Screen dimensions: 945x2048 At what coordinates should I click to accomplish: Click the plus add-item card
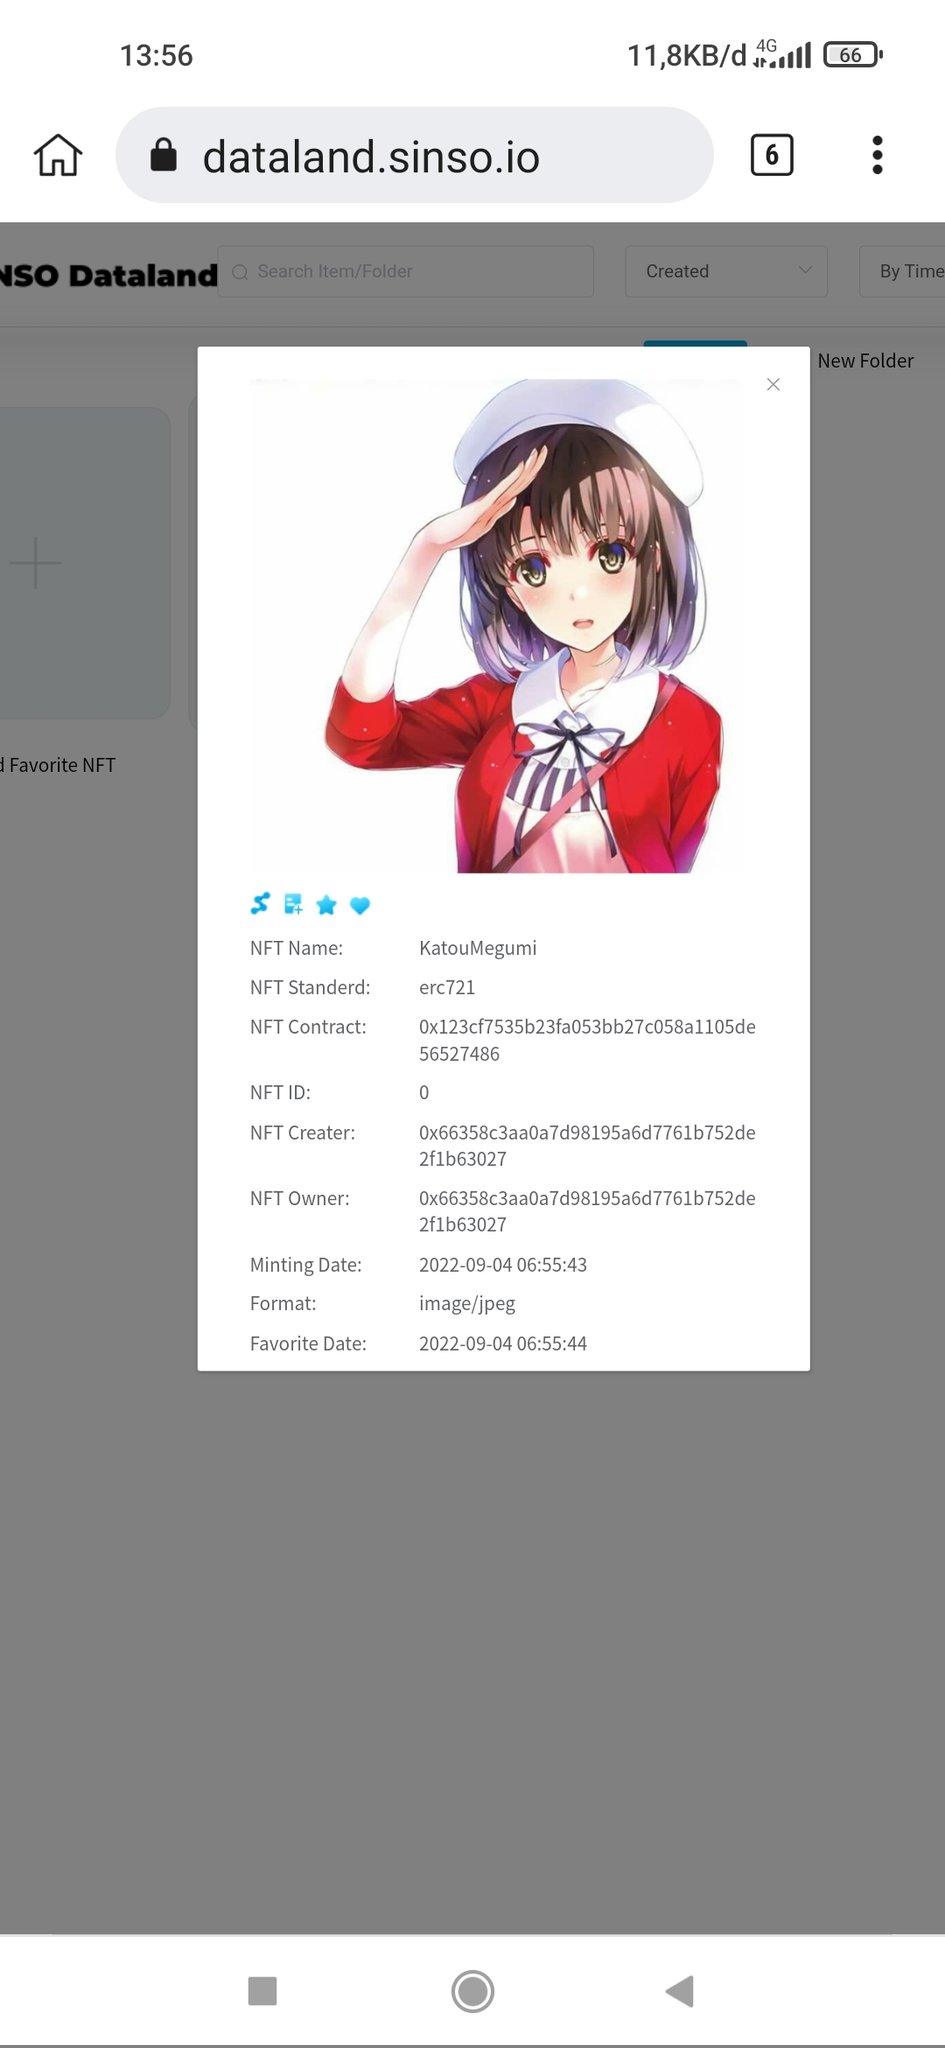point(85,563)
